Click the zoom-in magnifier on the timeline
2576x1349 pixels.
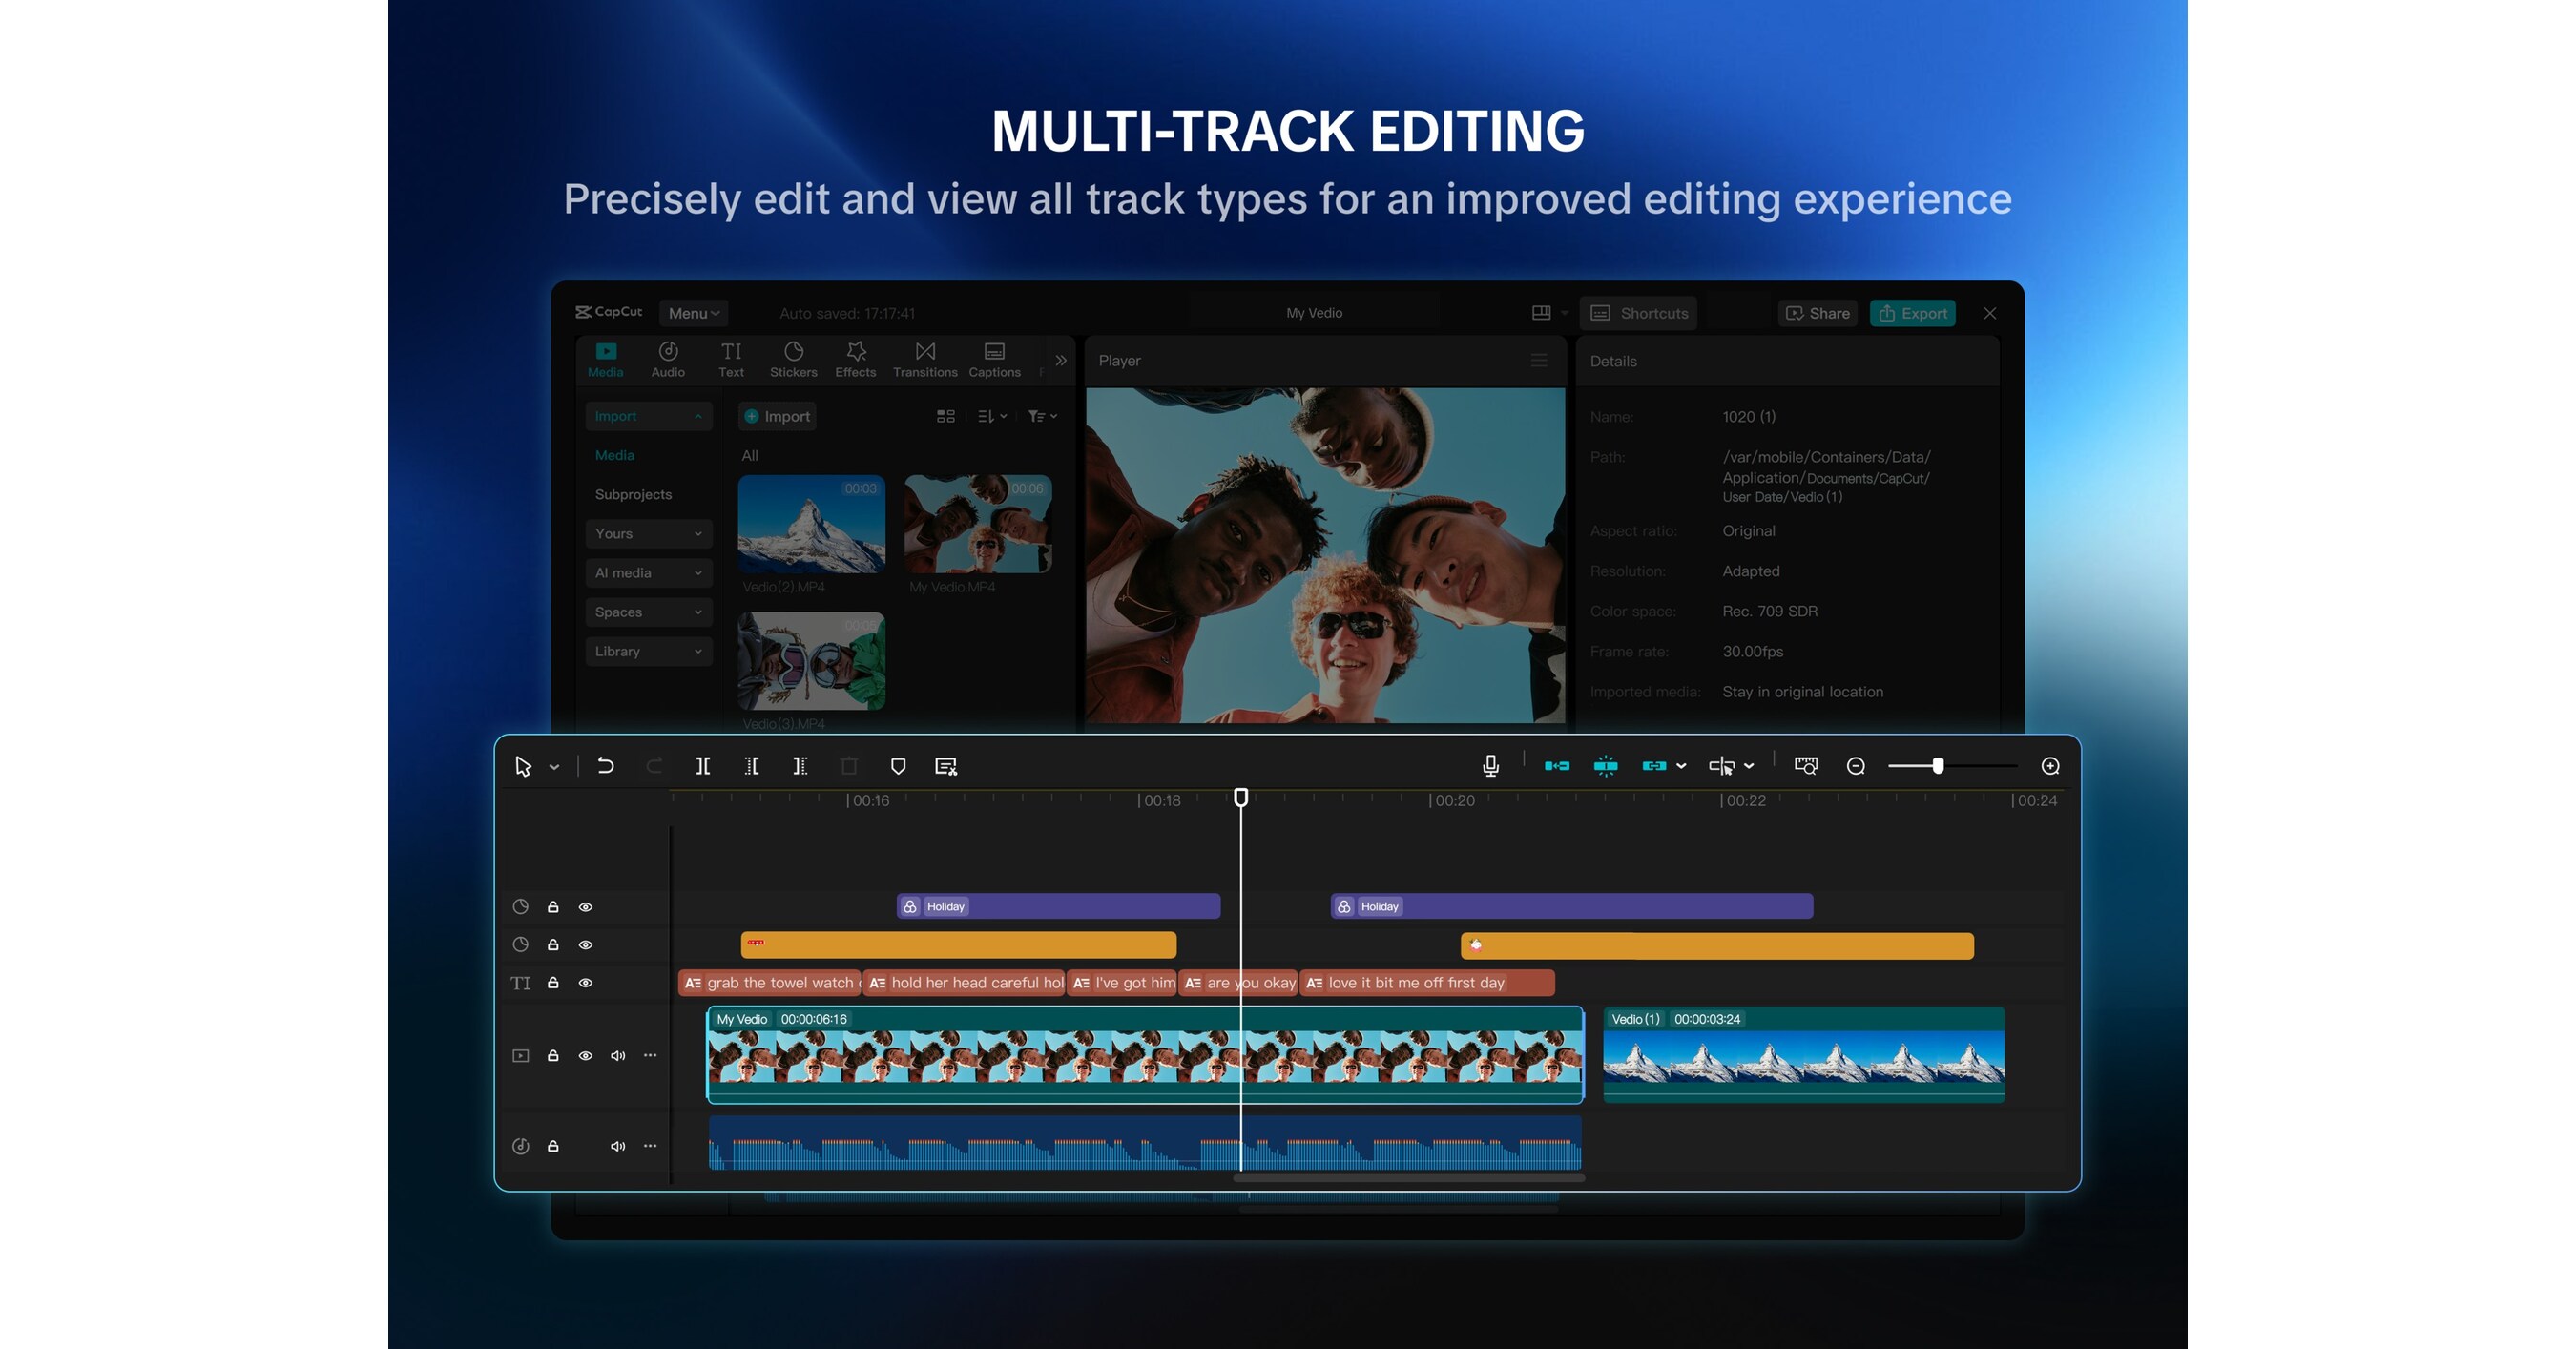2050,766
